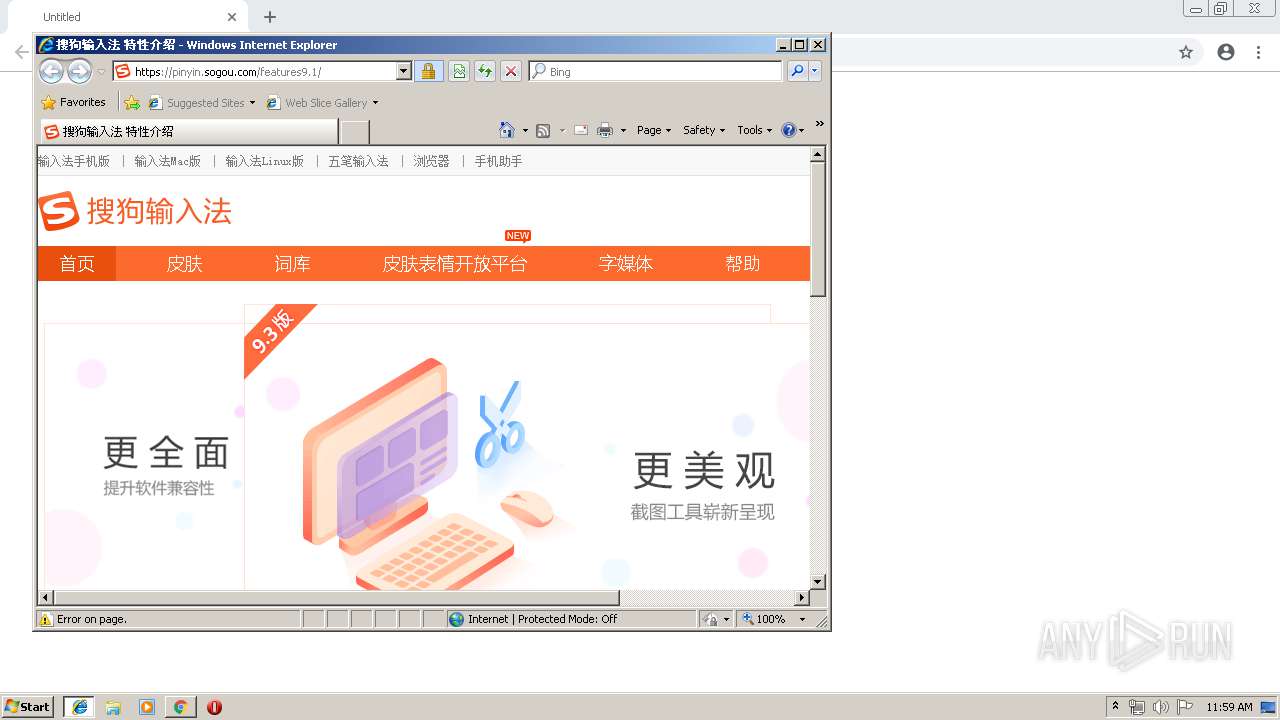The image size is (1280, 720).
Task: Open the Page menu dropdown
Action: tap(654, 130)
